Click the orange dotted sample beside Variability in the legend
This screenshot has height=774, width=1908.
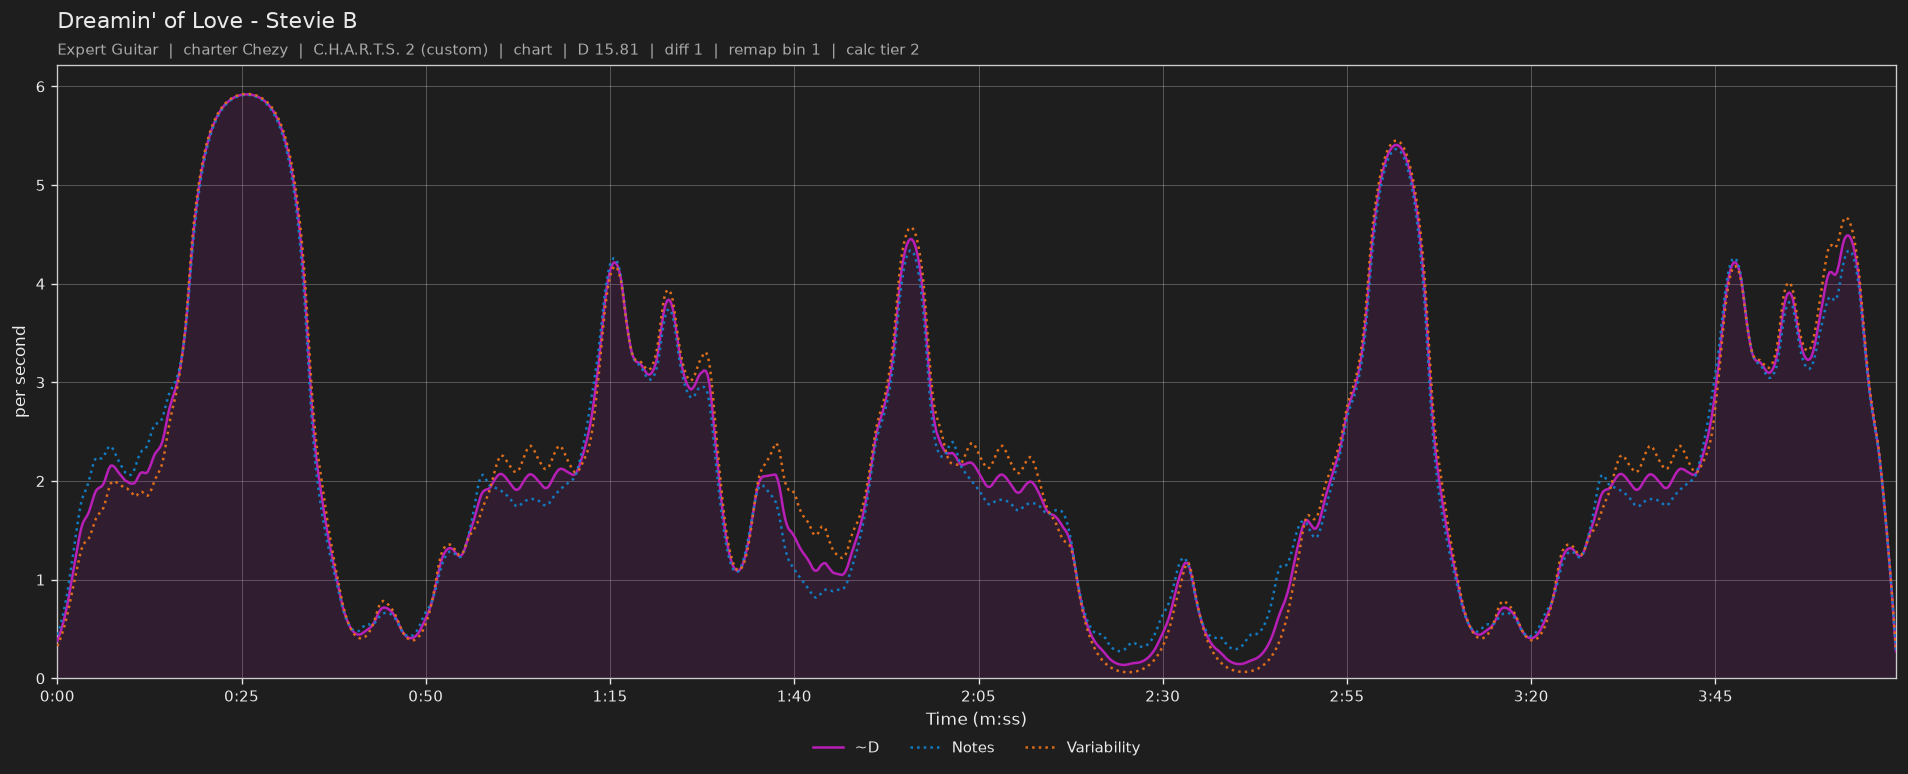pos(1041,748)
